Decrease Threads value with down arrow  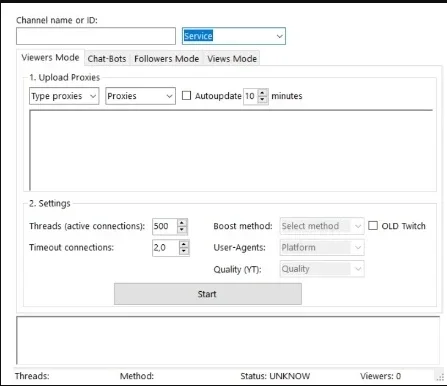182,230
